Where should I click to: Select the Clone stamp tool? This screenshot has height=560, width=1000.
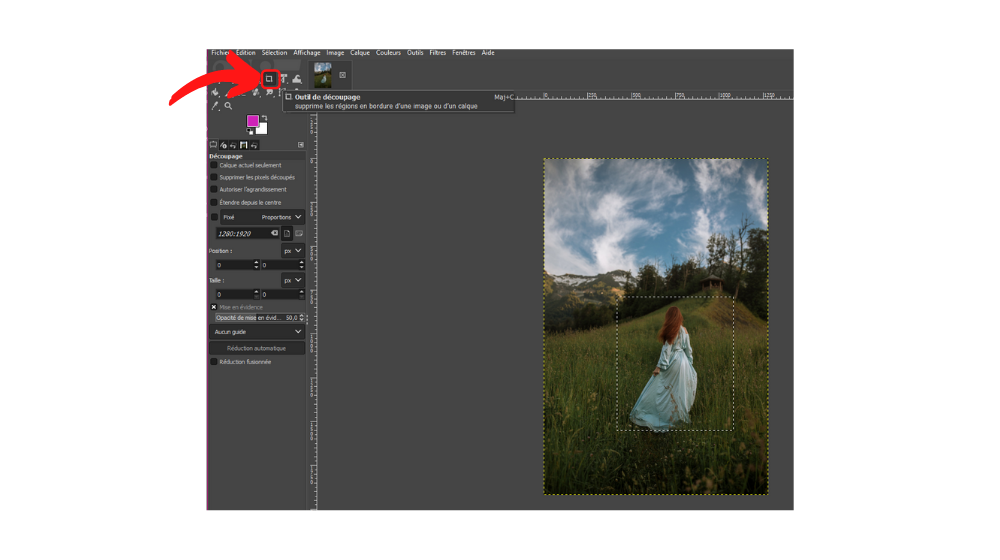click(x=256, y=92)
